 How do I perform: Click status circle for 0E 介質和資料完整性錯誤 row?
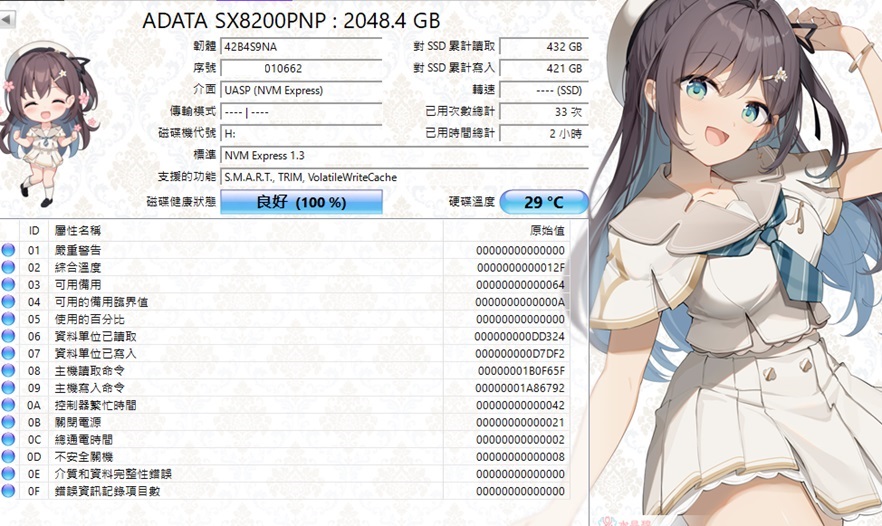[8, 474]
